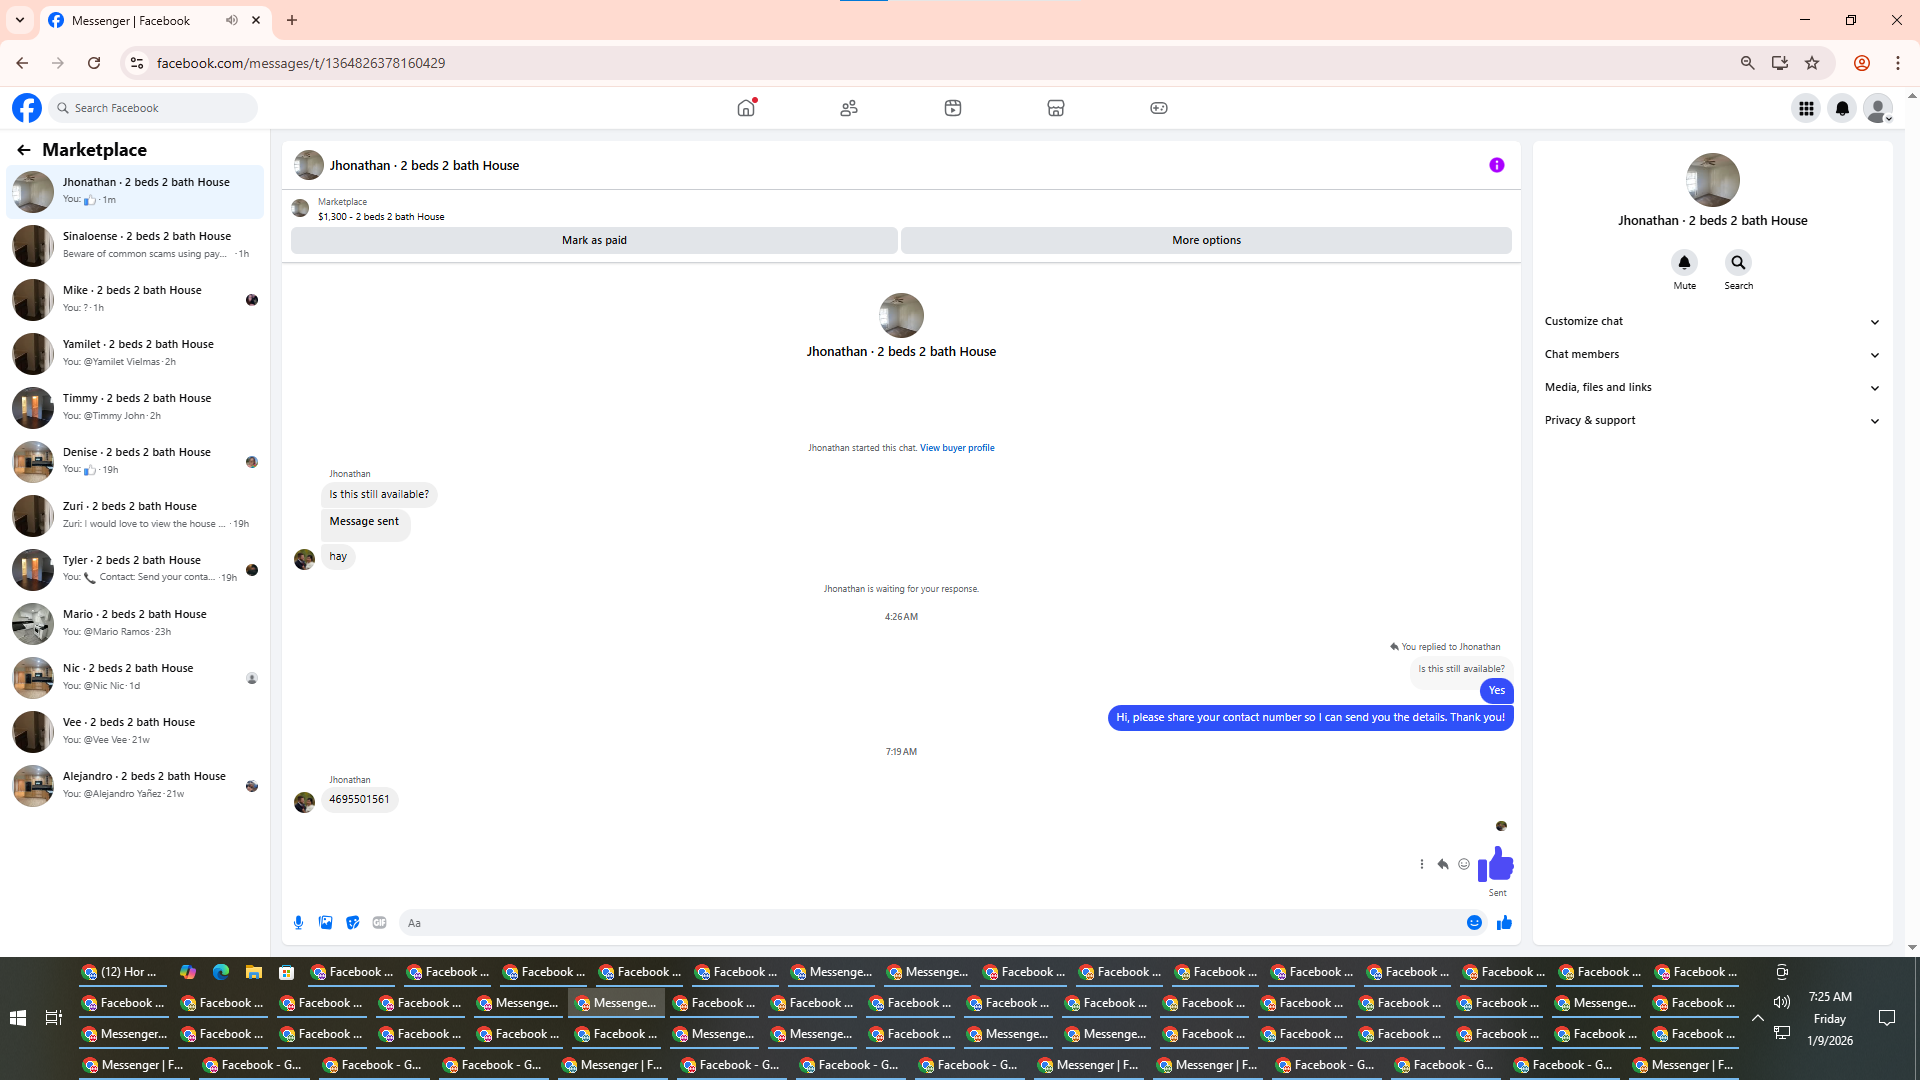This screenshot has width=1920, height=1080.
Task: Open the emoji picker in message box
Action: 1474,923
